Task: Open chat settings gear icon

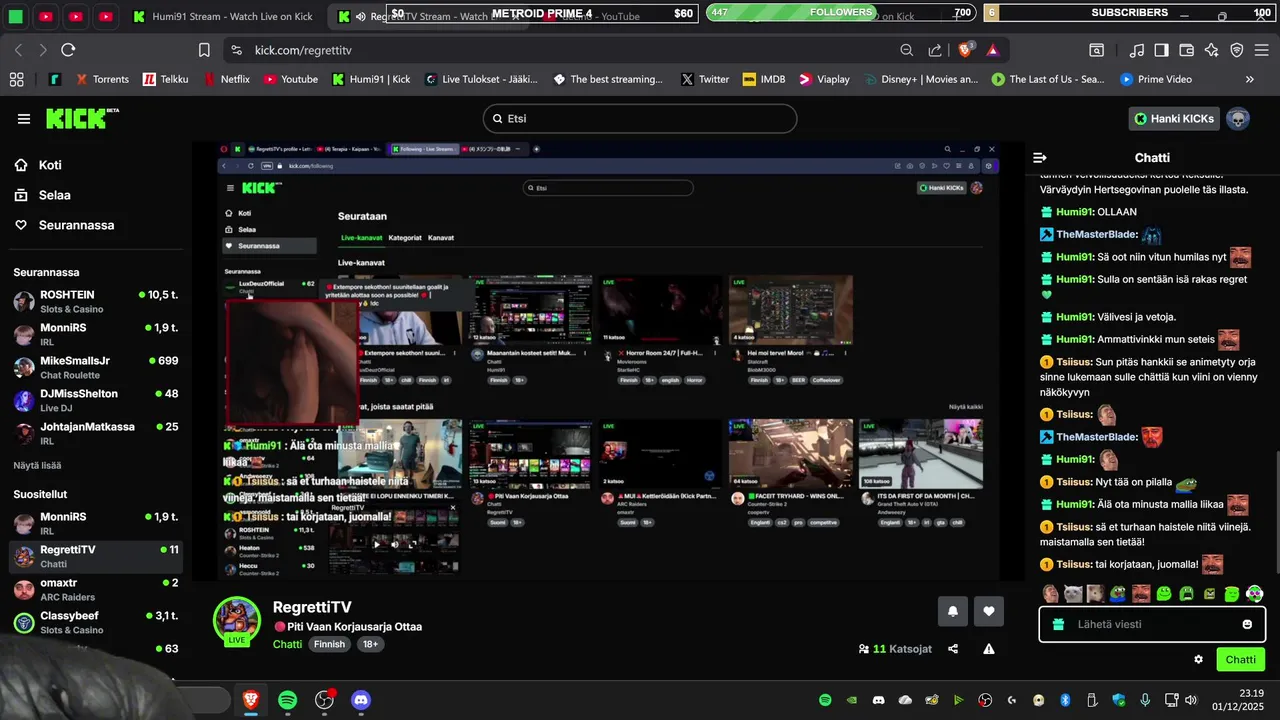Action: [1198, 659]
